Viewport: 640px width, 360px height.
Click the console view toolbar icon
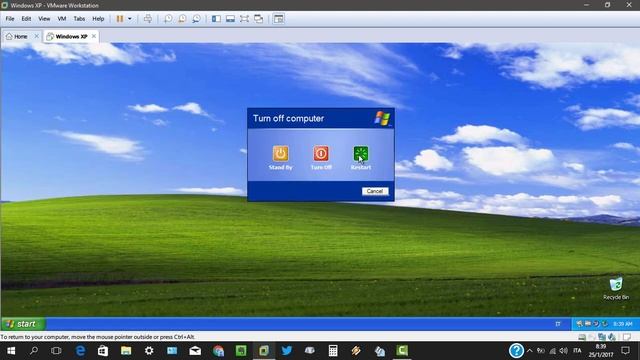tap(279, 19)
